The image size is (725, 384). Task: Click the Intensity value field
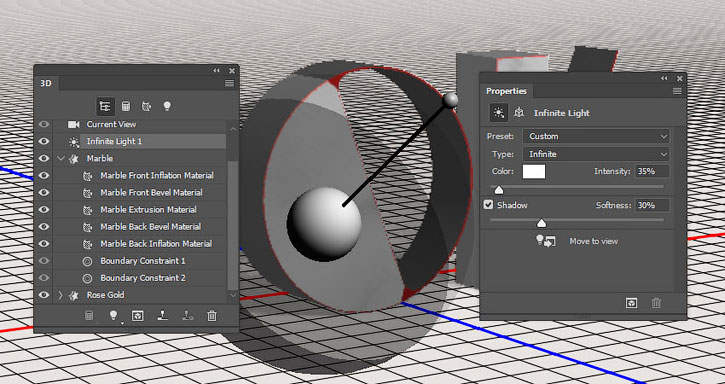tap(652, 171)
